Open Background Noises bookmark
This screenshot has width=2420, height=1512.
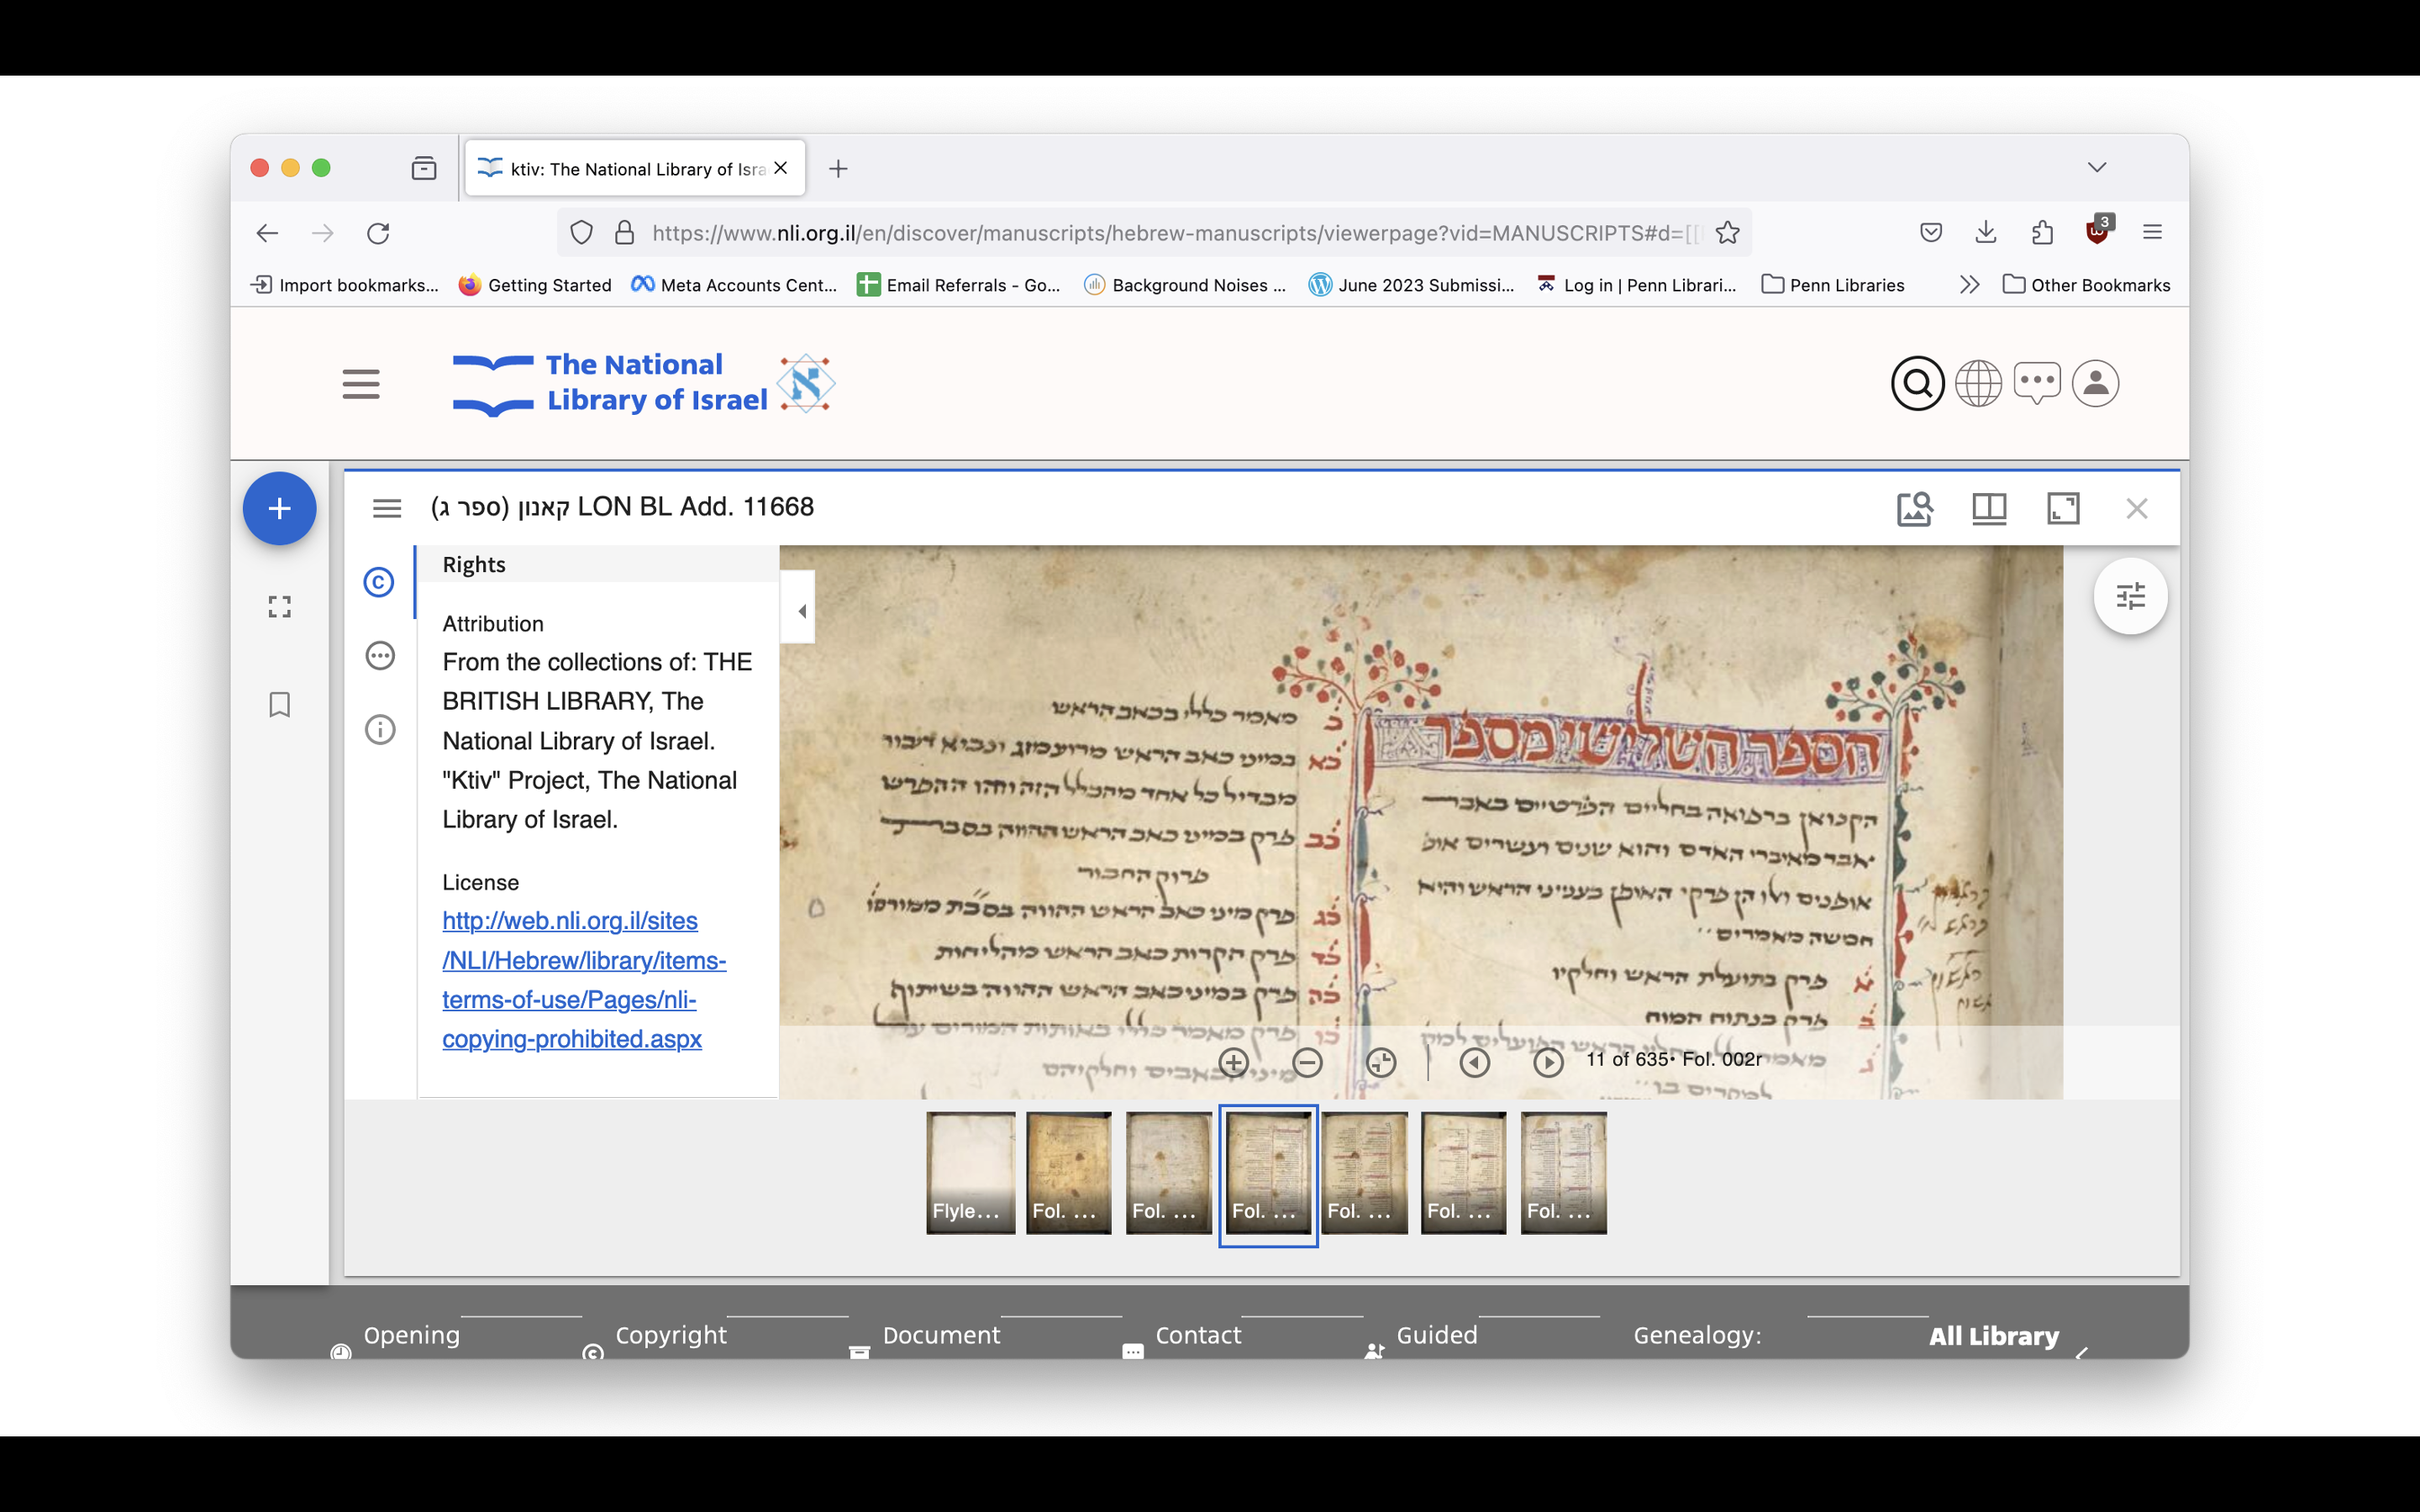pos(1185,285)
